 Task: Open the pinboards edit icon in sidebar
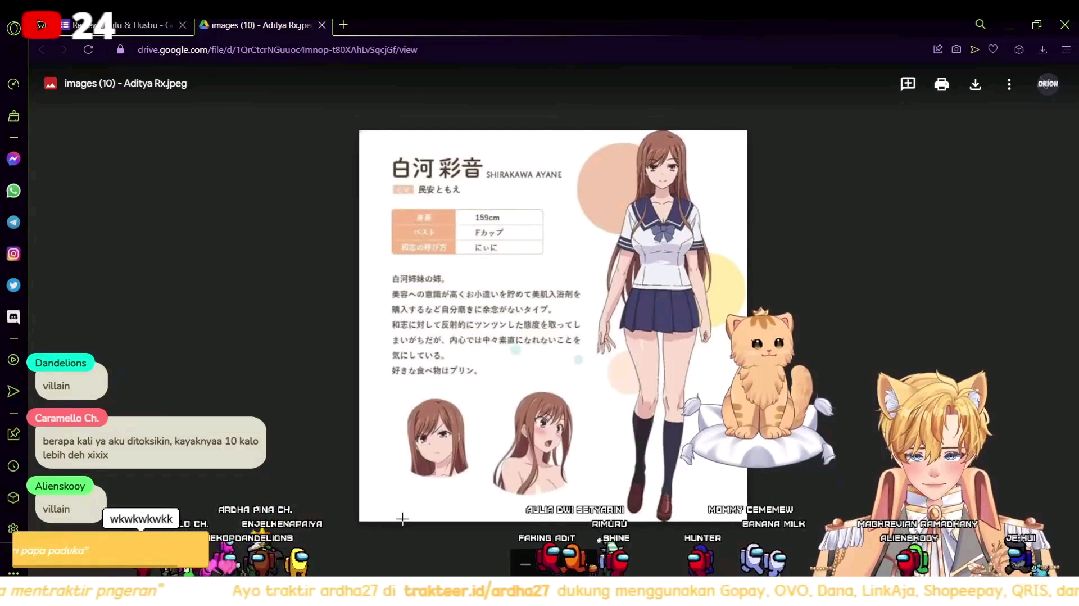click(x=13, y=434)
